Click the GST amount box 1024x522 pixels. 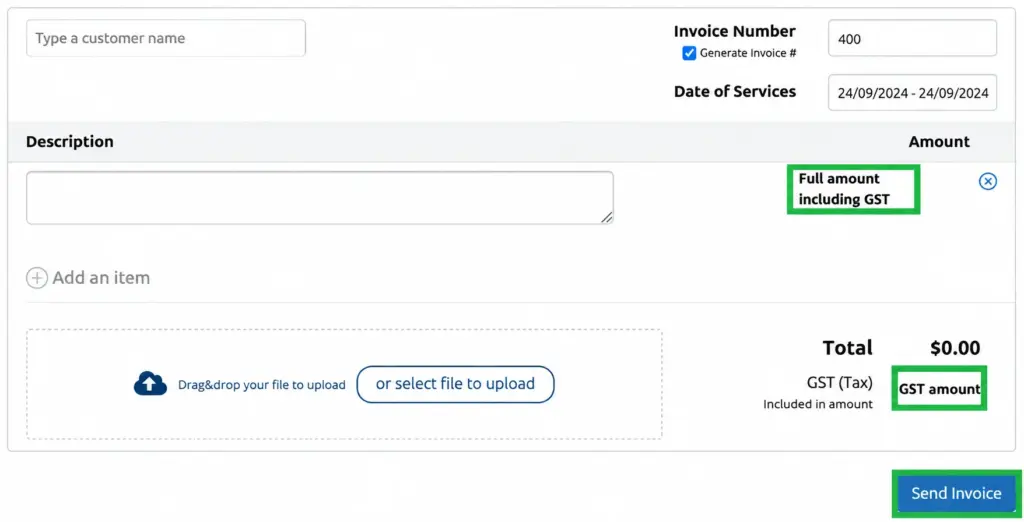click(939, 388)
